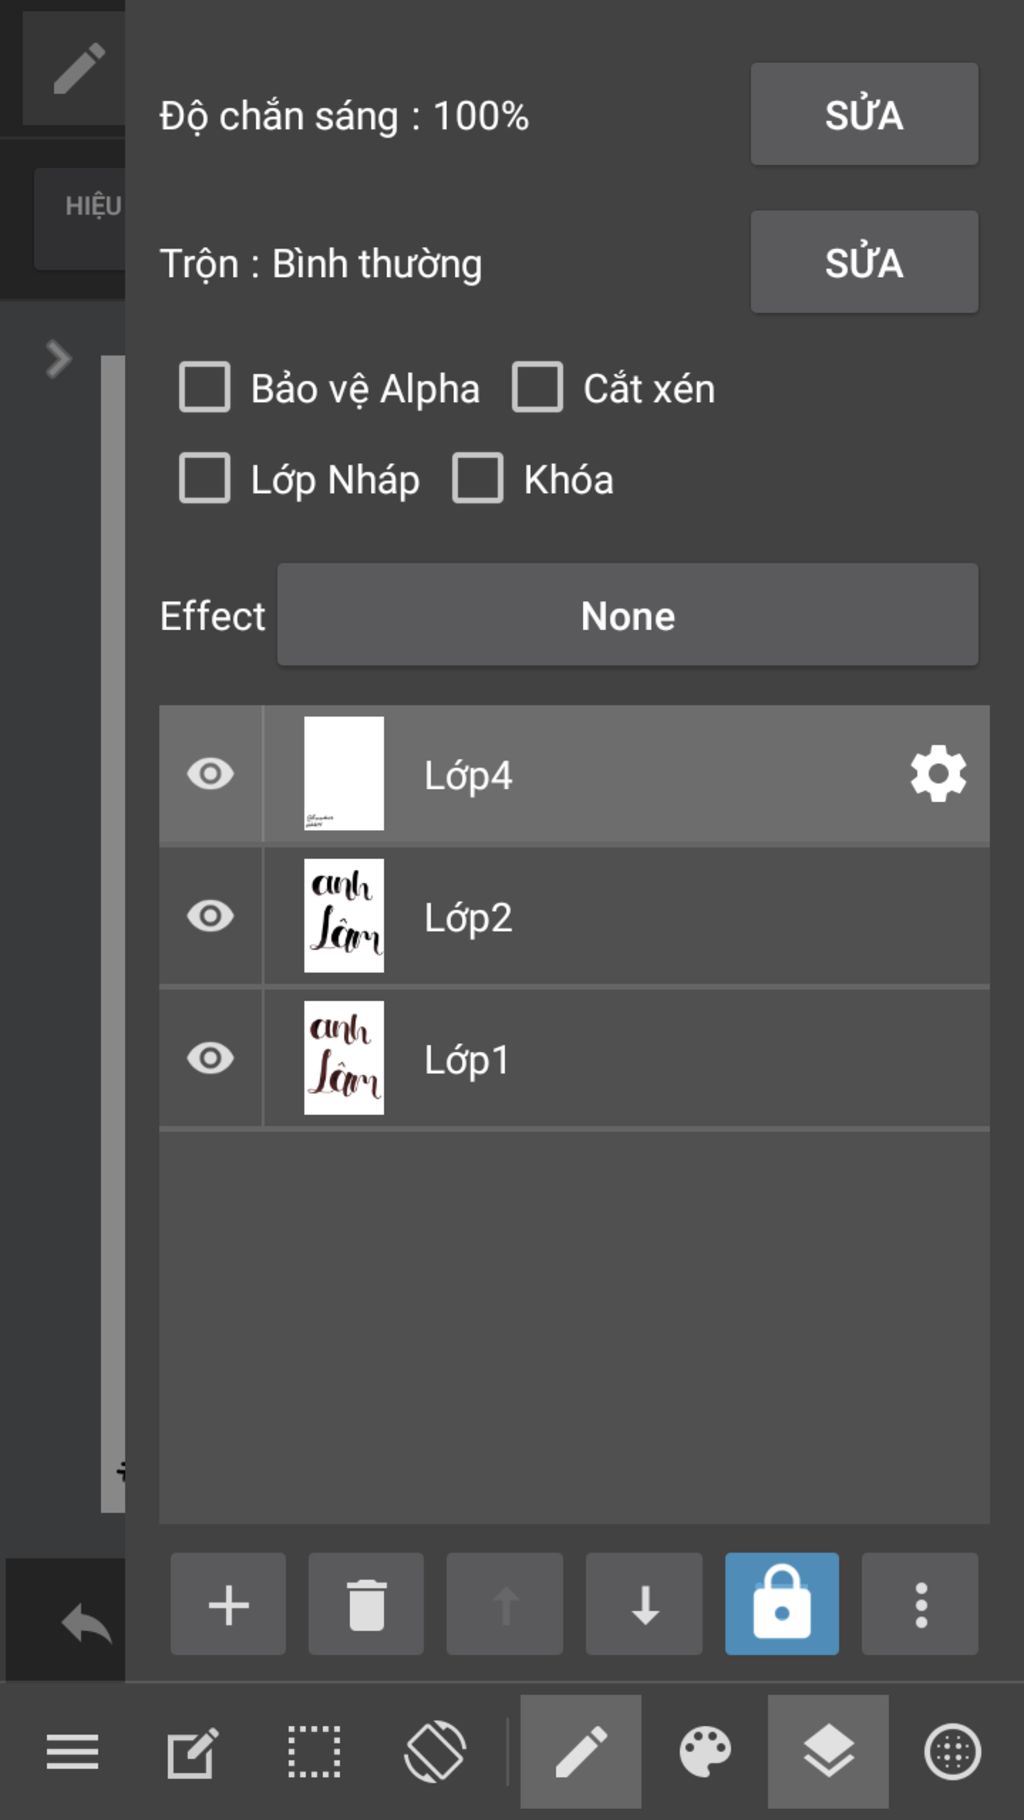Check the Cắt xén checkbox
1024x1820 pixels.
click(x=537, y=387)
